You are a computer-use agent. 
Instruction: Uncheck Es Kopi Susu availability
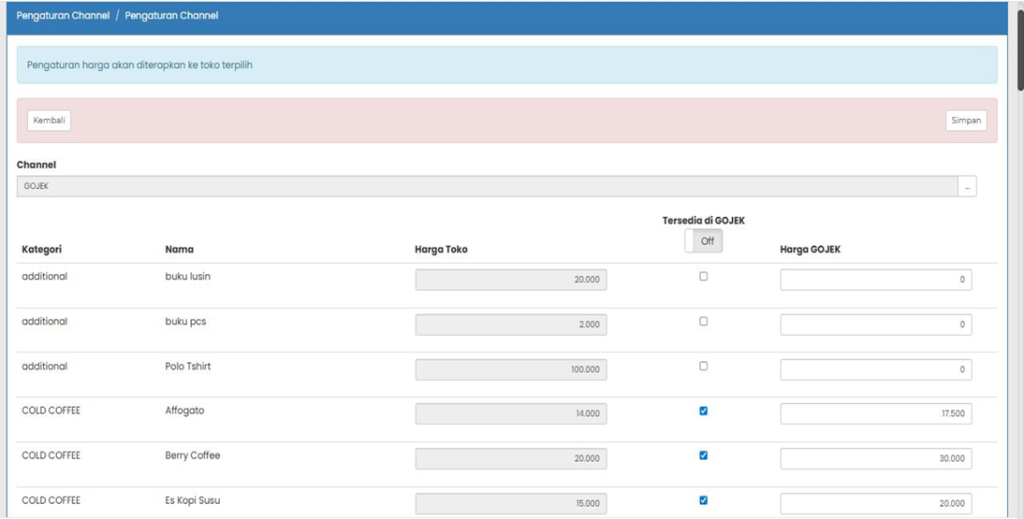(x=703, y=500)
